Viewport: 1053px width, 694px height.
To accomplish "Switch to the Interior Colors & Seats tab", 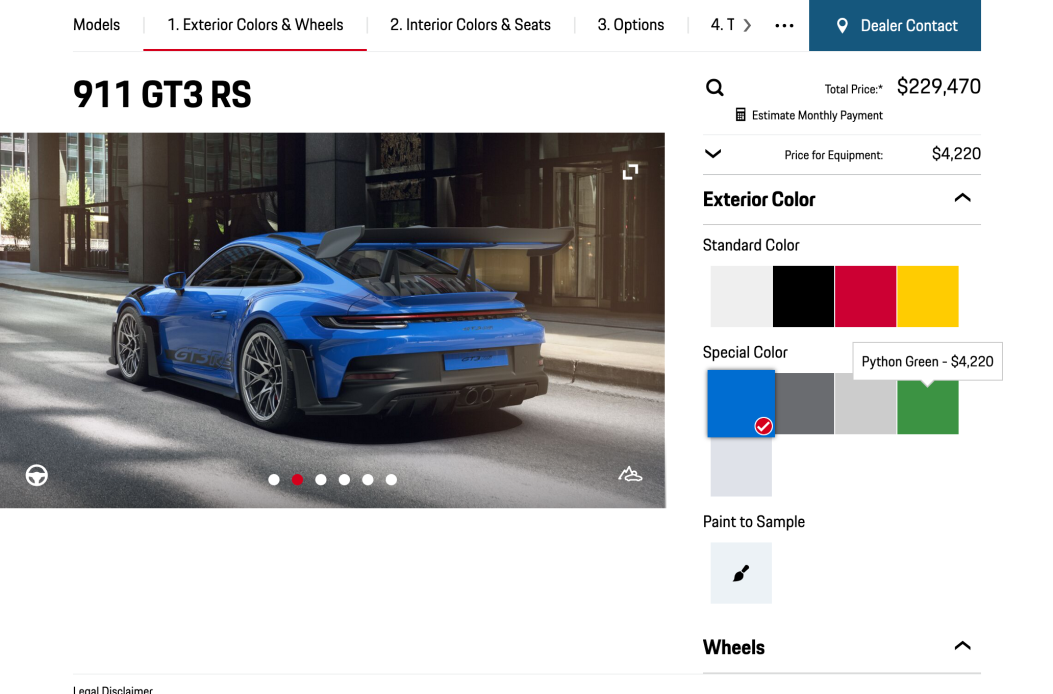I will pos(469,25).
